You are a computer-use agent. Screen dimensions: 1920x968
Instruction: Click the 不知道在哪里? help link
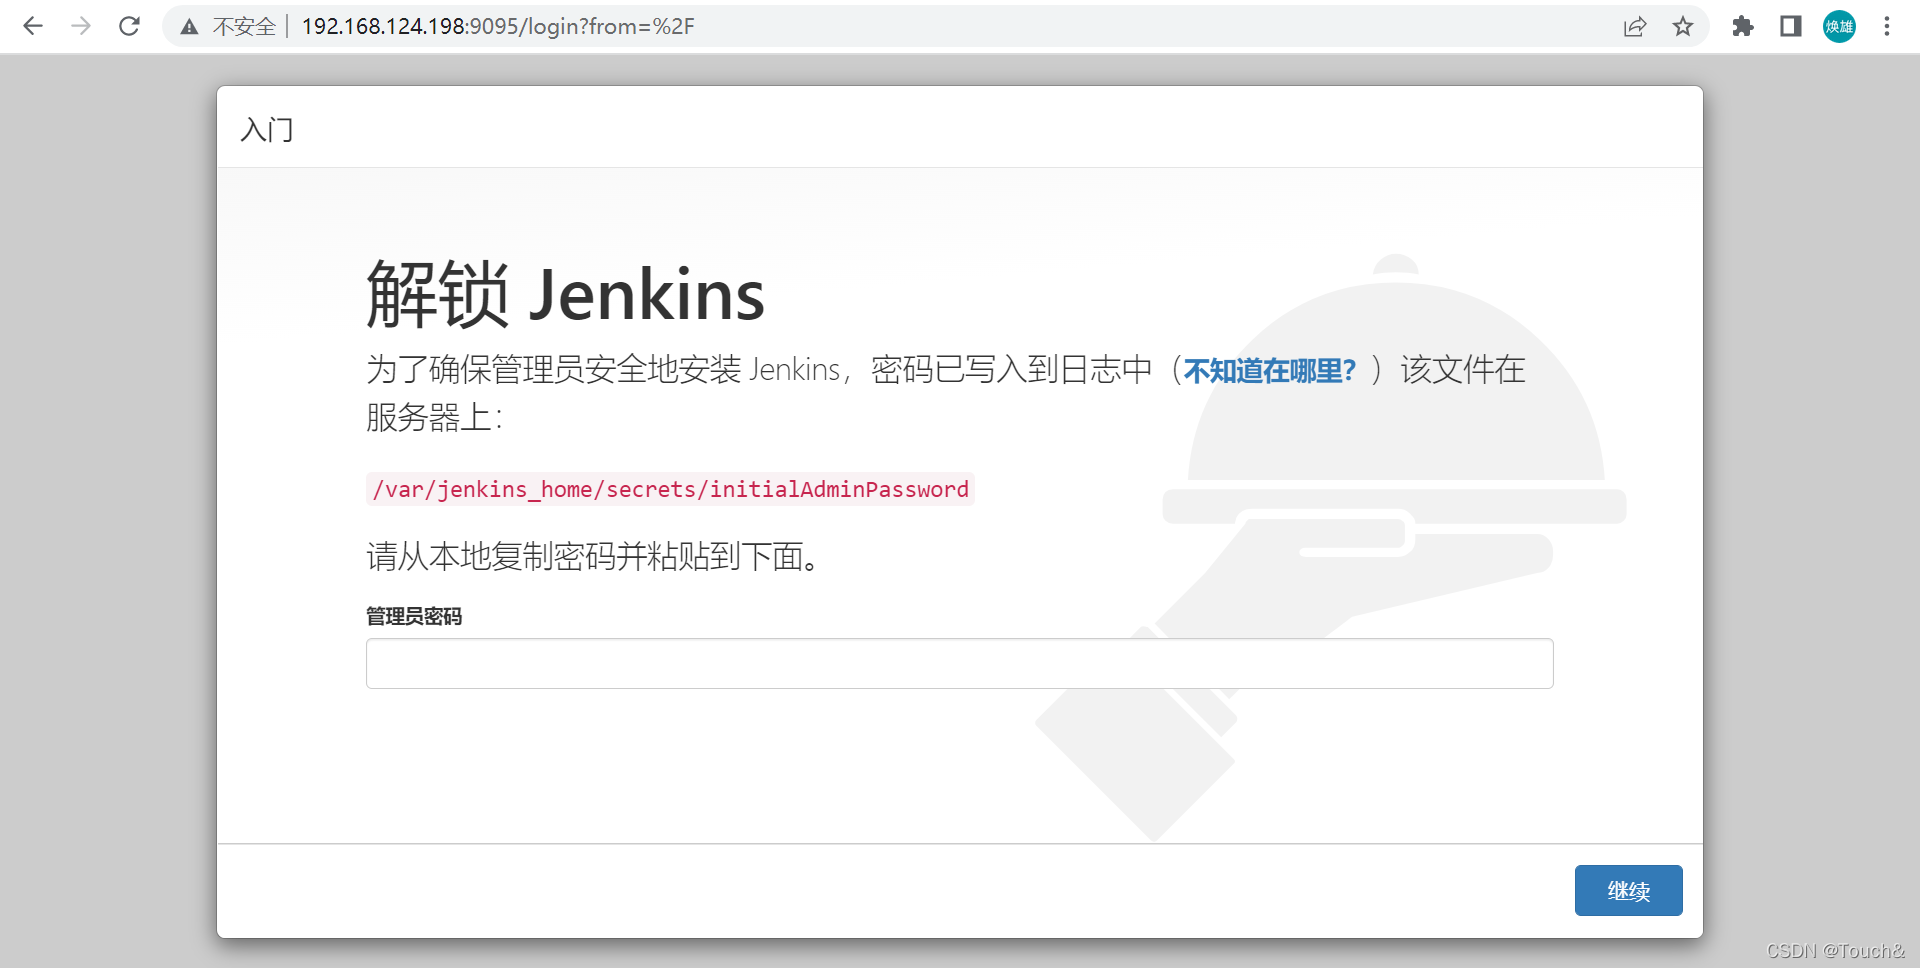pos(1270,371)
